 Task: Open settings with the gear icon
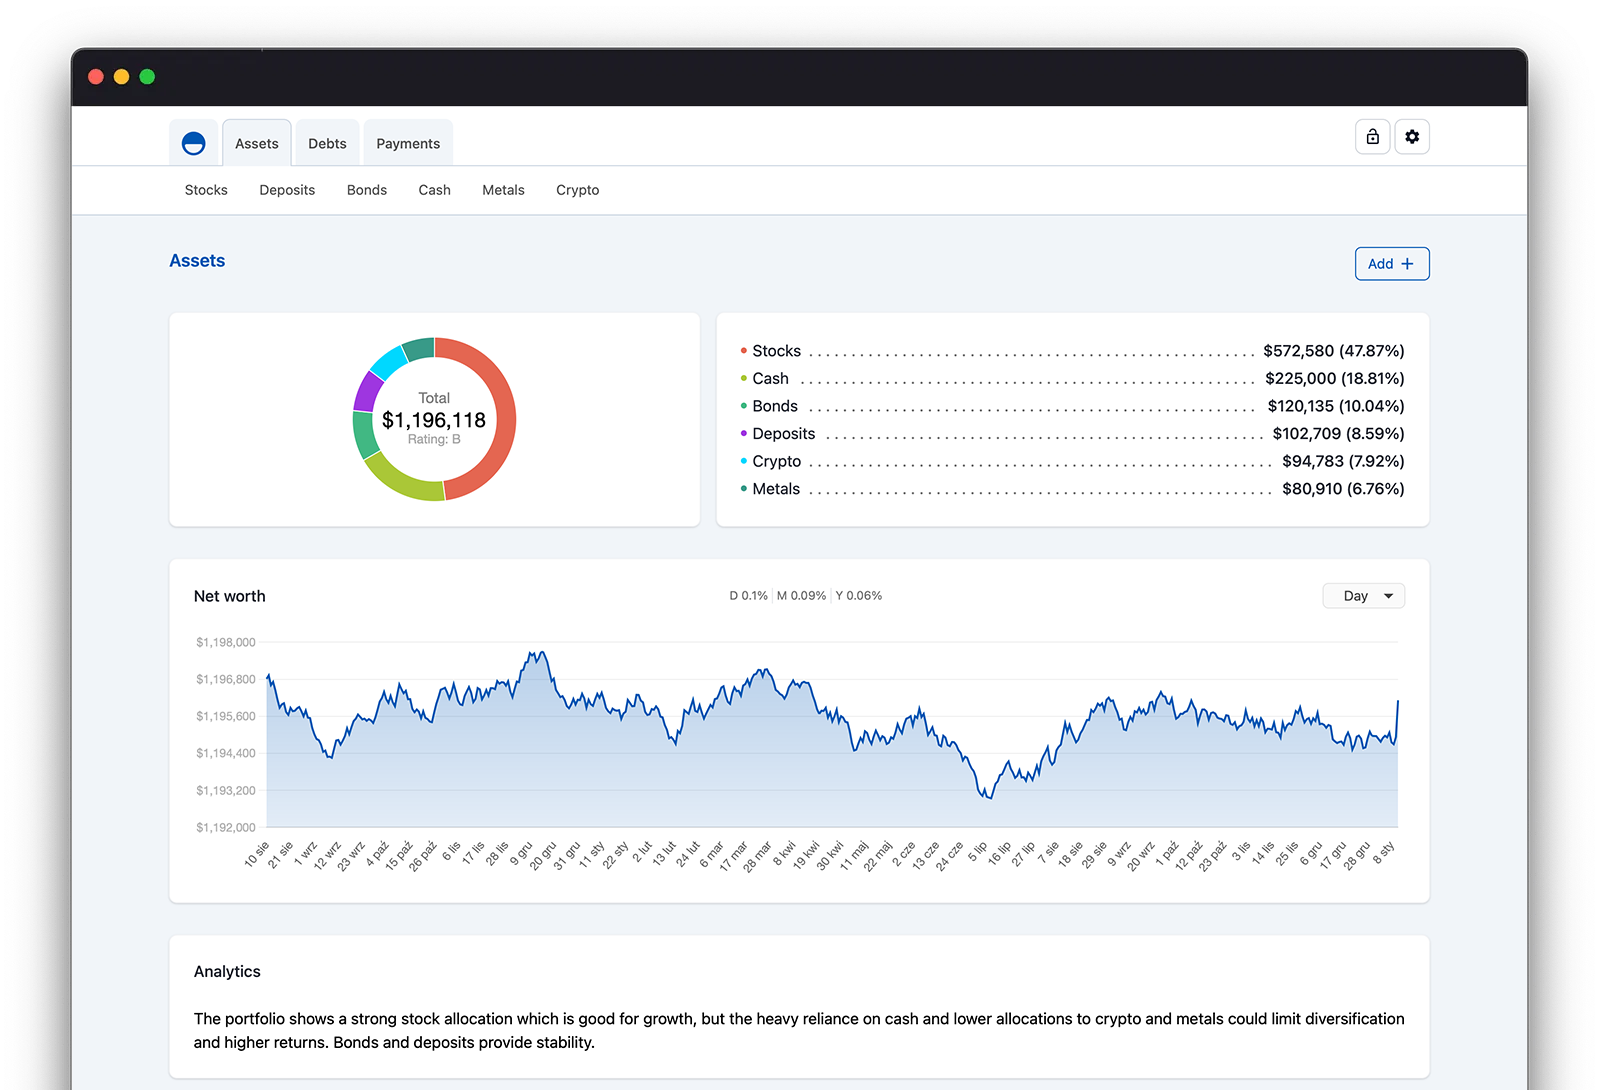[x=1412, y=137]
